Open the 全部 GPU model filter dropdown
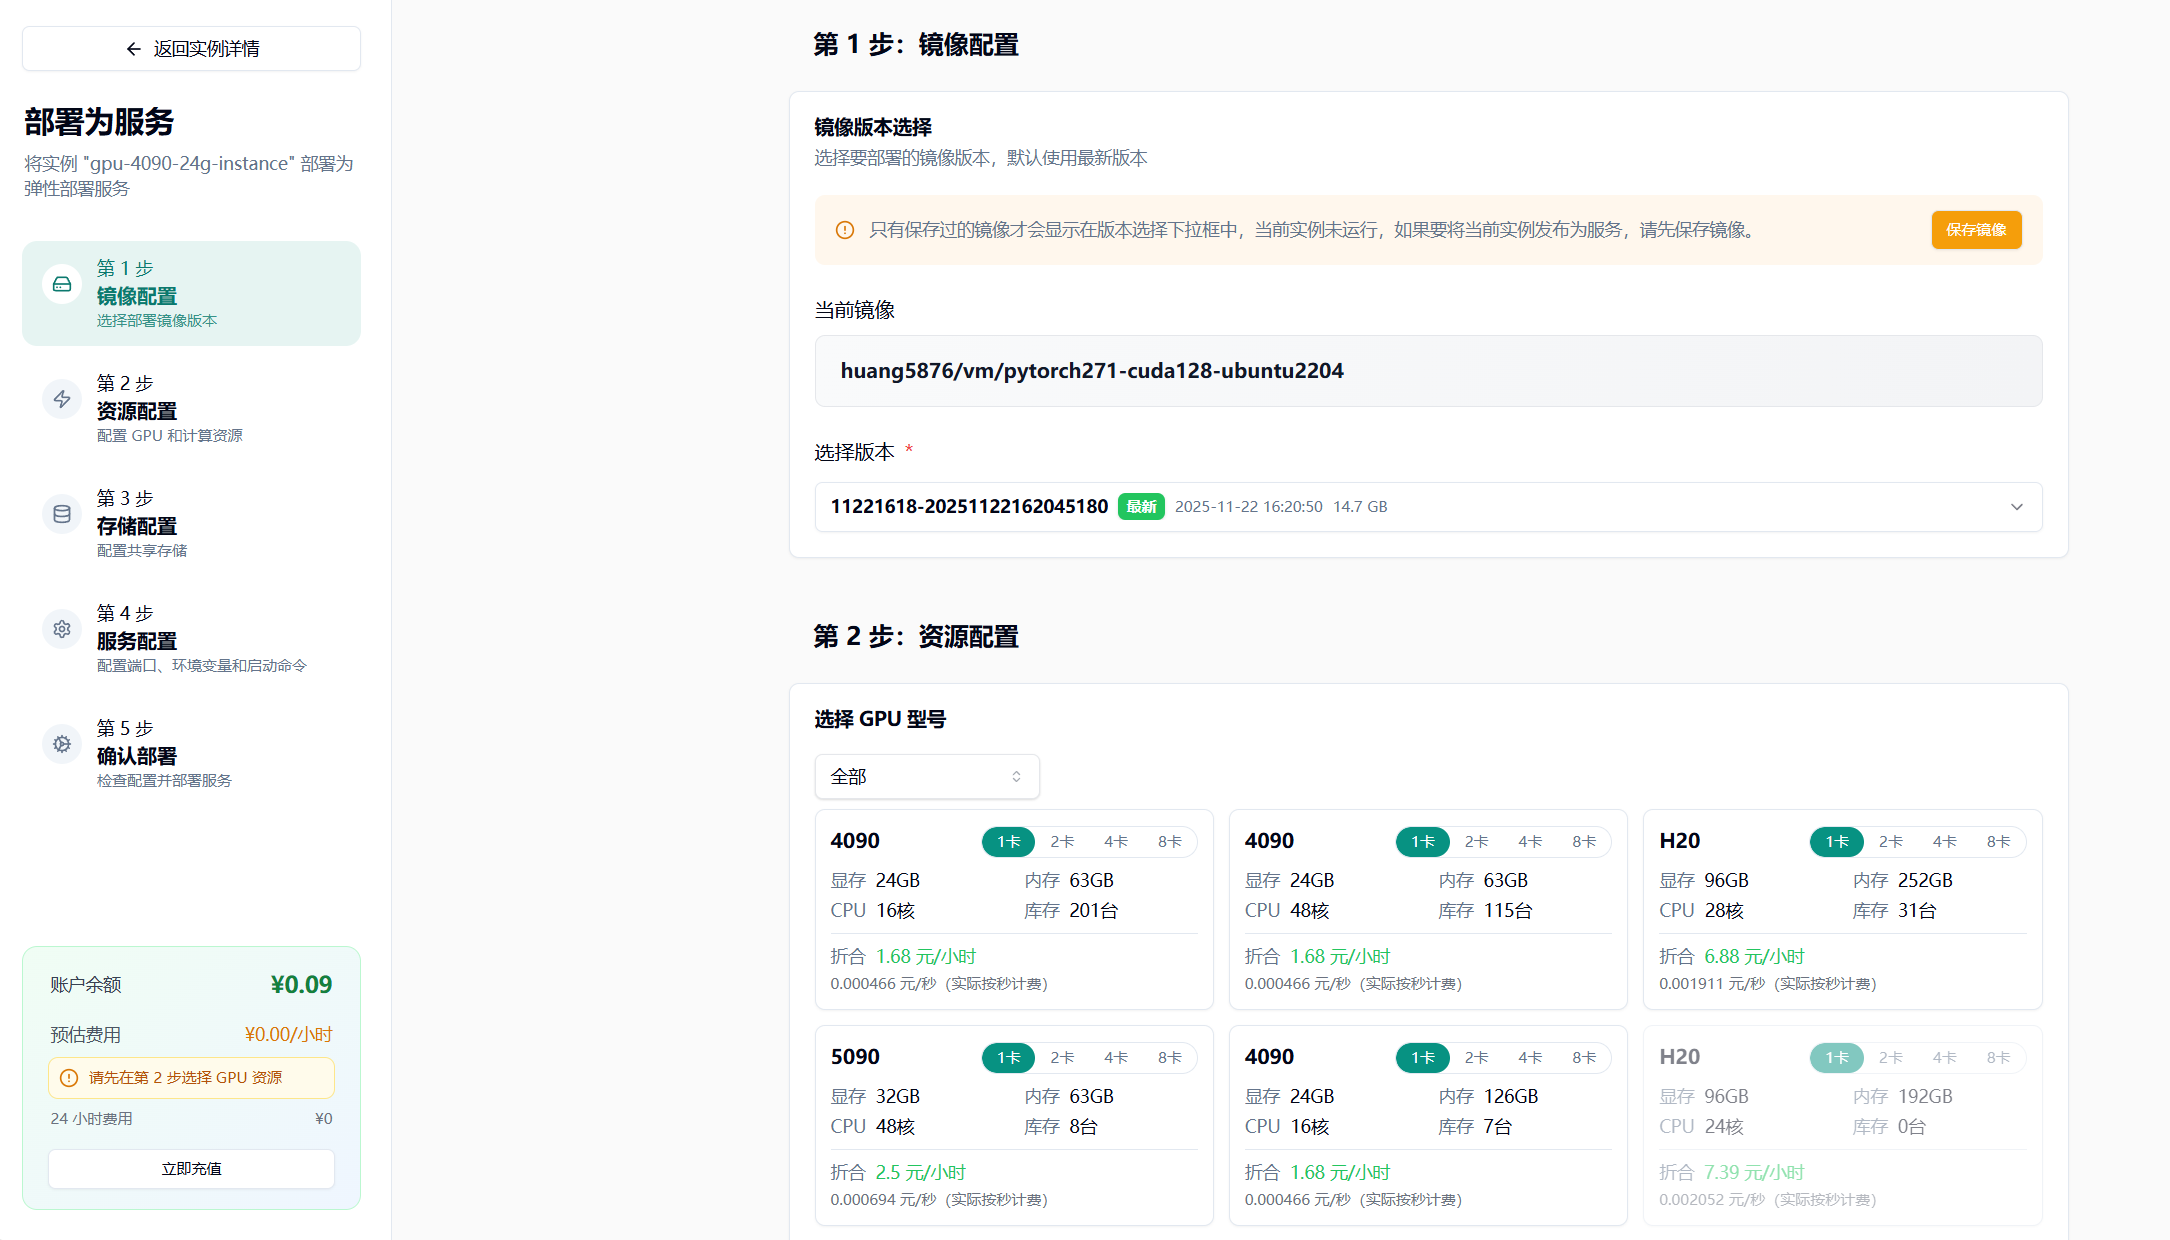 (926, 777)
